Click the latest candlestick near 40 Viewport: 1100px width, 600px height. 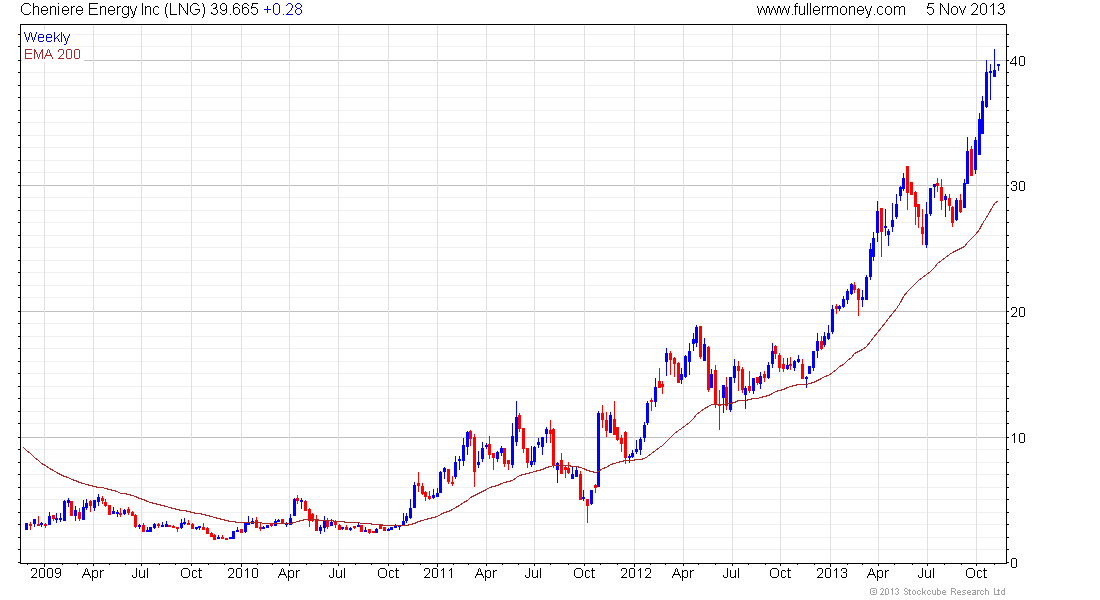pos(998,66)
